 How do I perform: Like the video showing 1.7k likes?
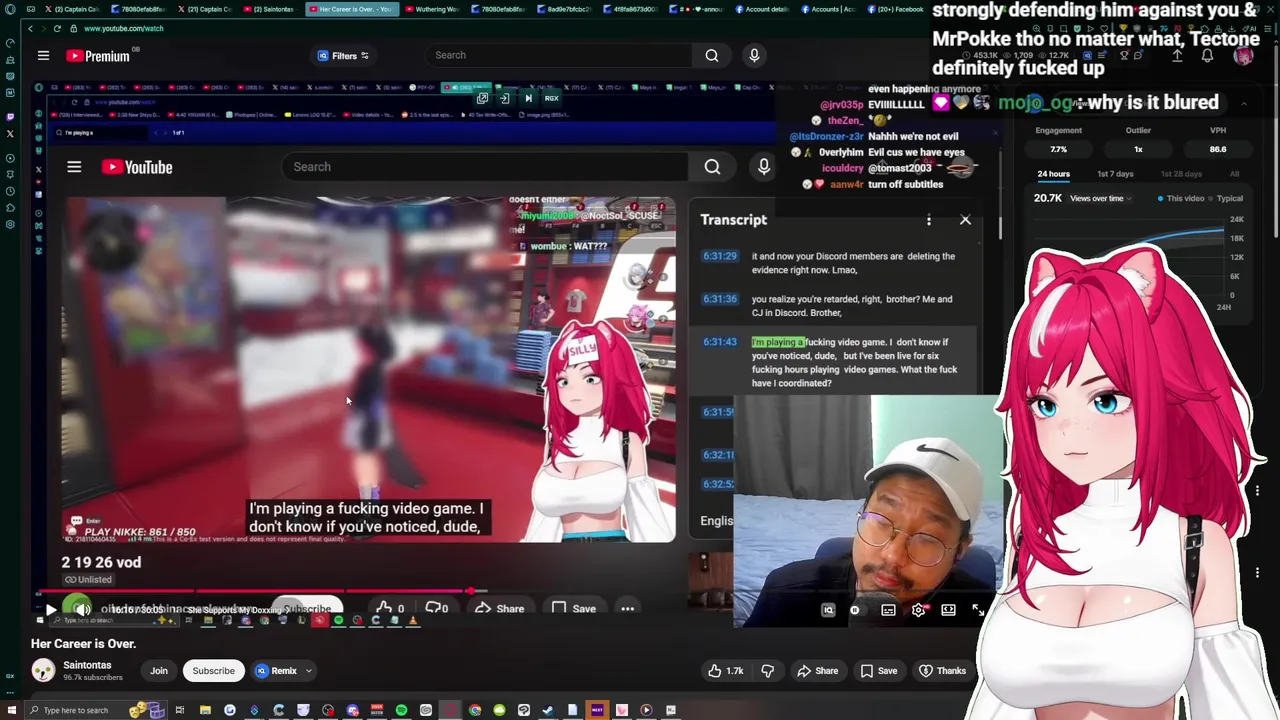tap(726, 671)
